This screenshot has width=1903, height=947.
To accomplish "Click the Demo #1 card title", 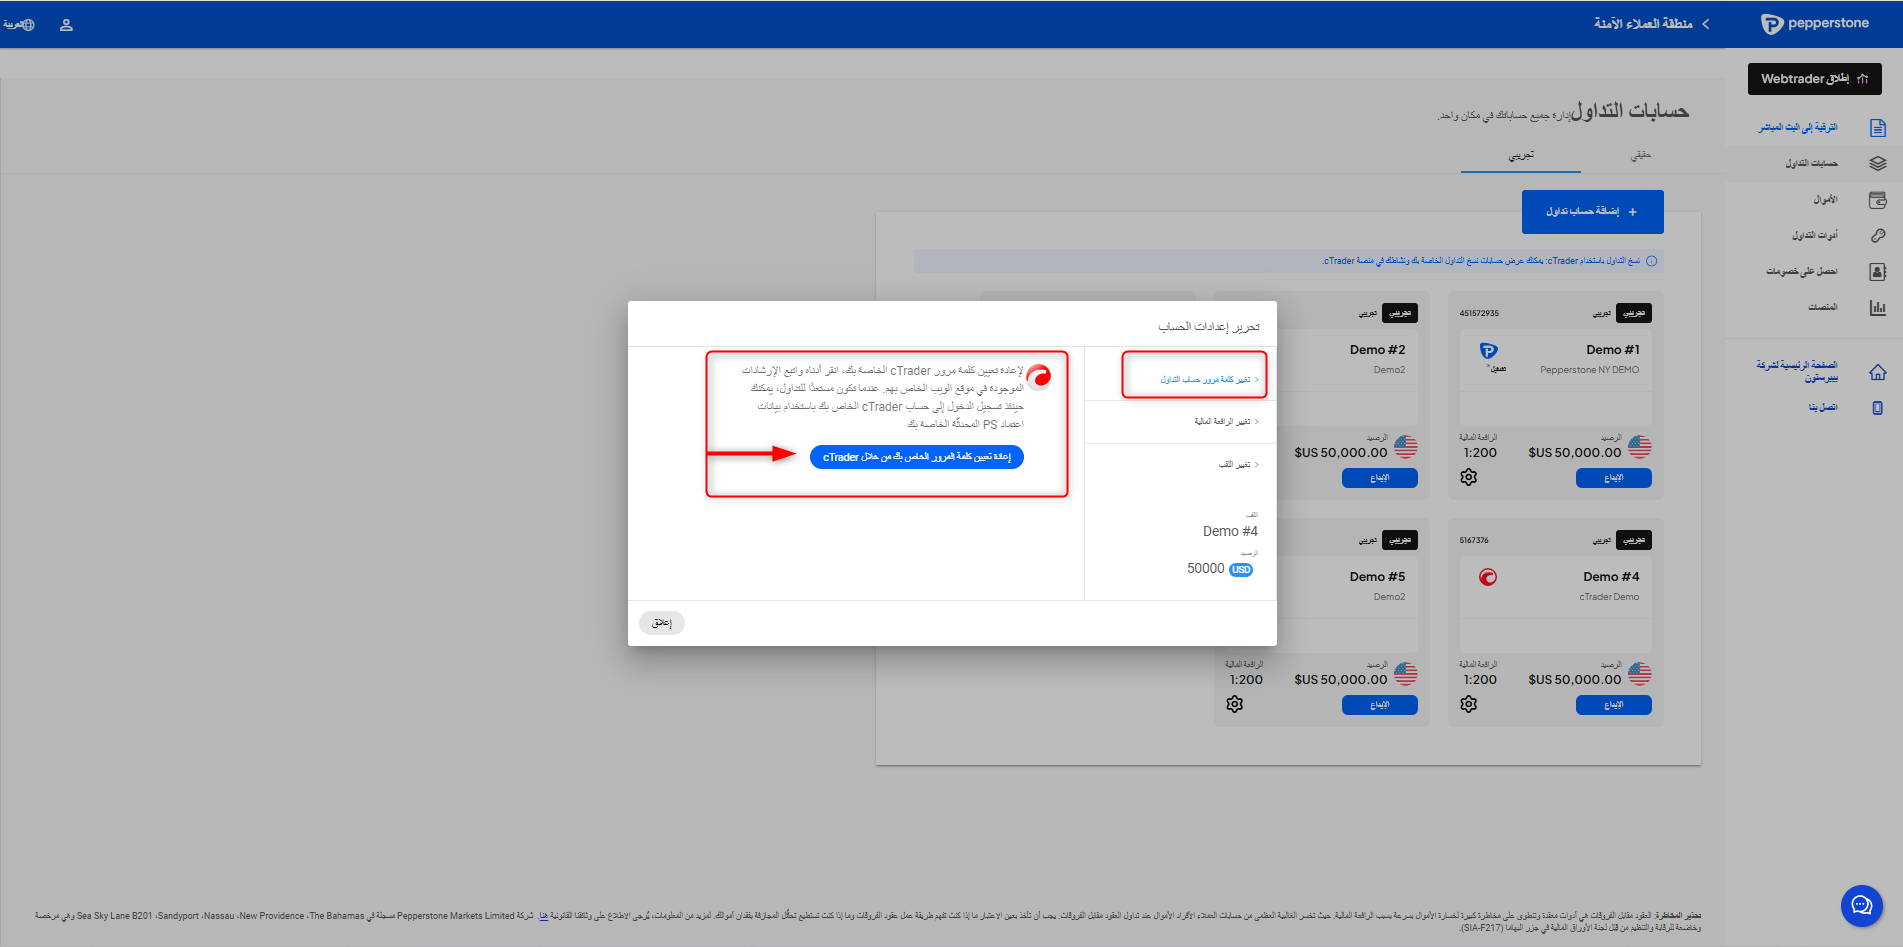I will [x=1613, y=350].
